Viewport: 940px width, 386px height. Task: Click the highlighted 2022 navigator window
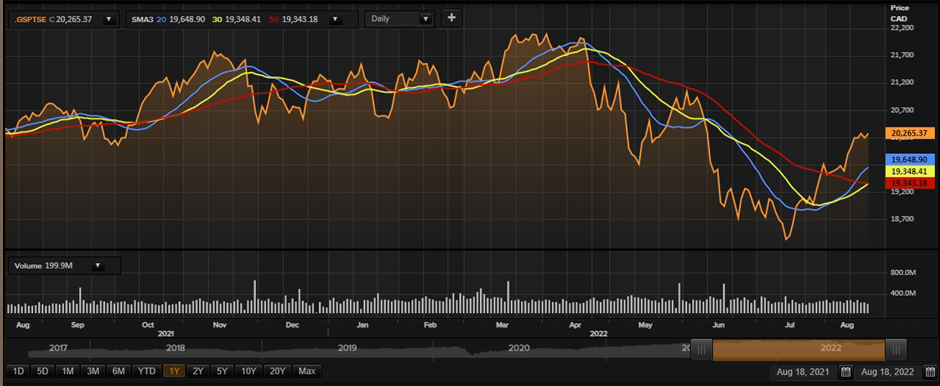799,349
